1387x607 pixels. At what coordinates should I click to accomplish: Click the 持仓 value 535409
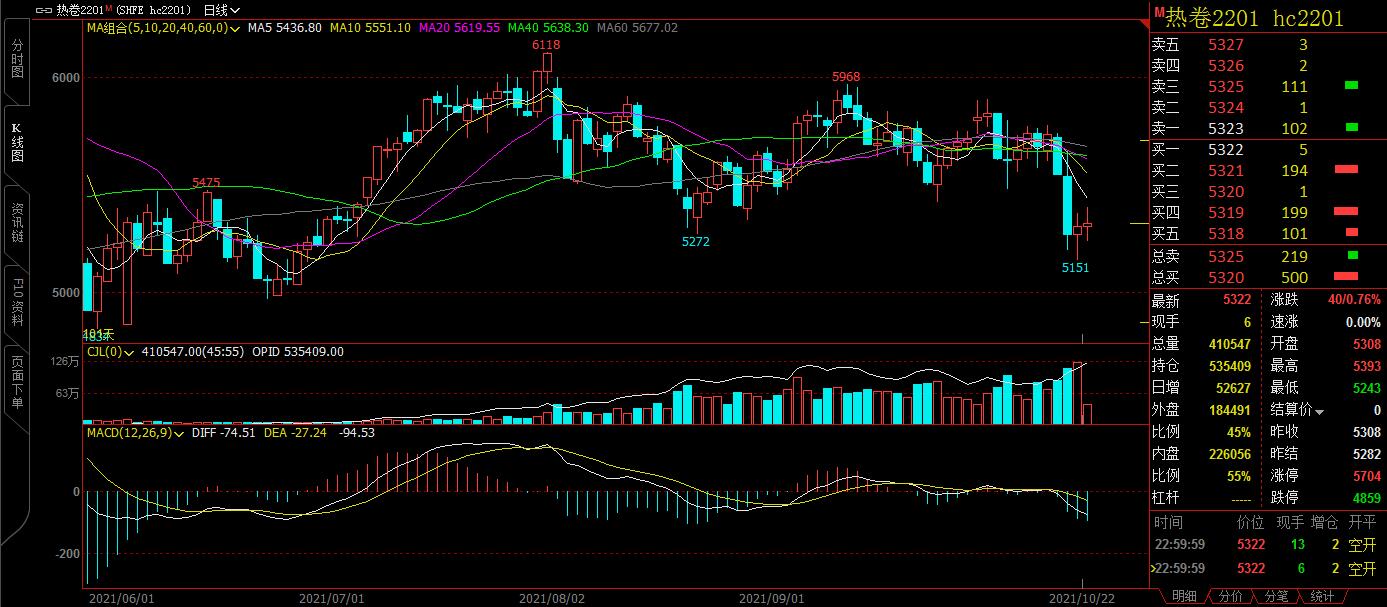(1229, 366)
